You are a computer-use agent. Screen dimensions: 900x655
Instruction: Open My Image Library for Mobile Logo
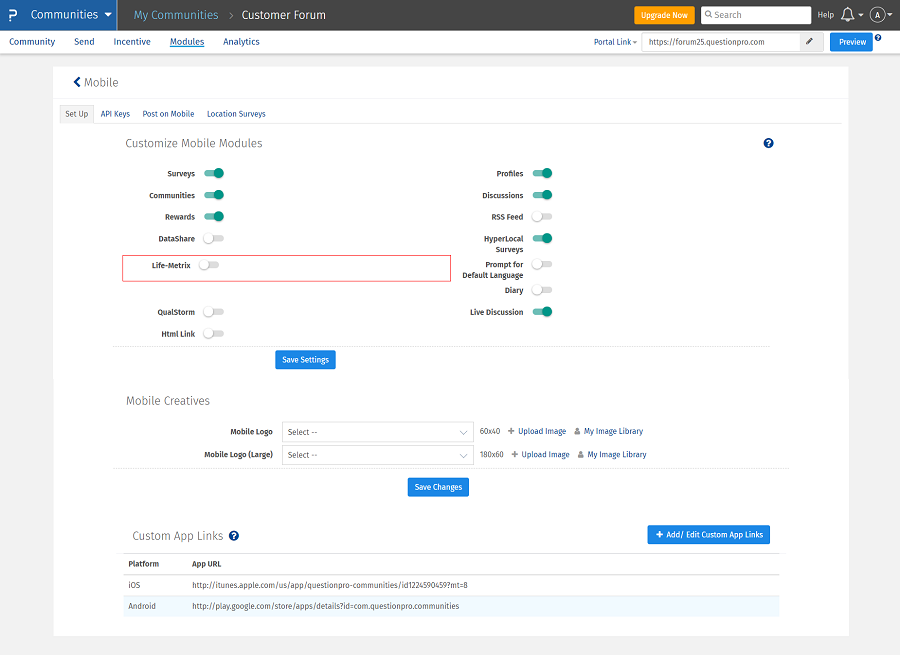[x=609, y=431]
